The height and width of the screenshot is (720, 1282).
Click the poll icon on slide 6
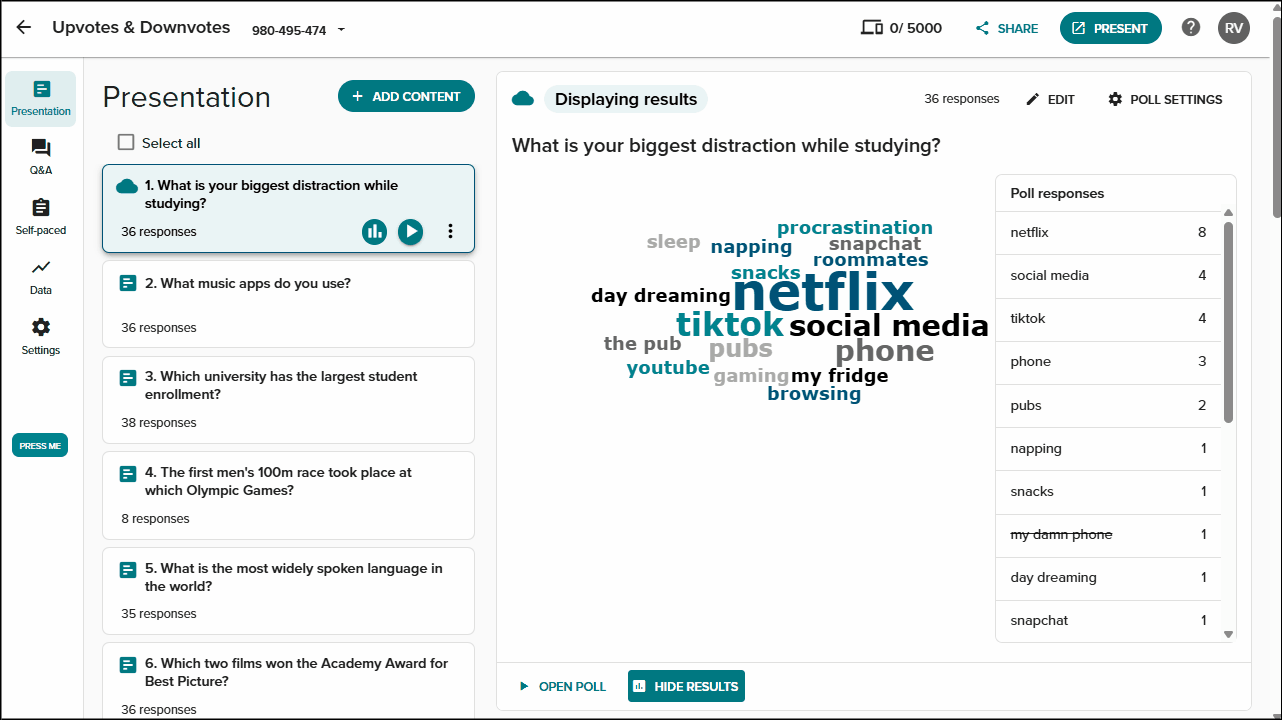click(x=128, y=665)
